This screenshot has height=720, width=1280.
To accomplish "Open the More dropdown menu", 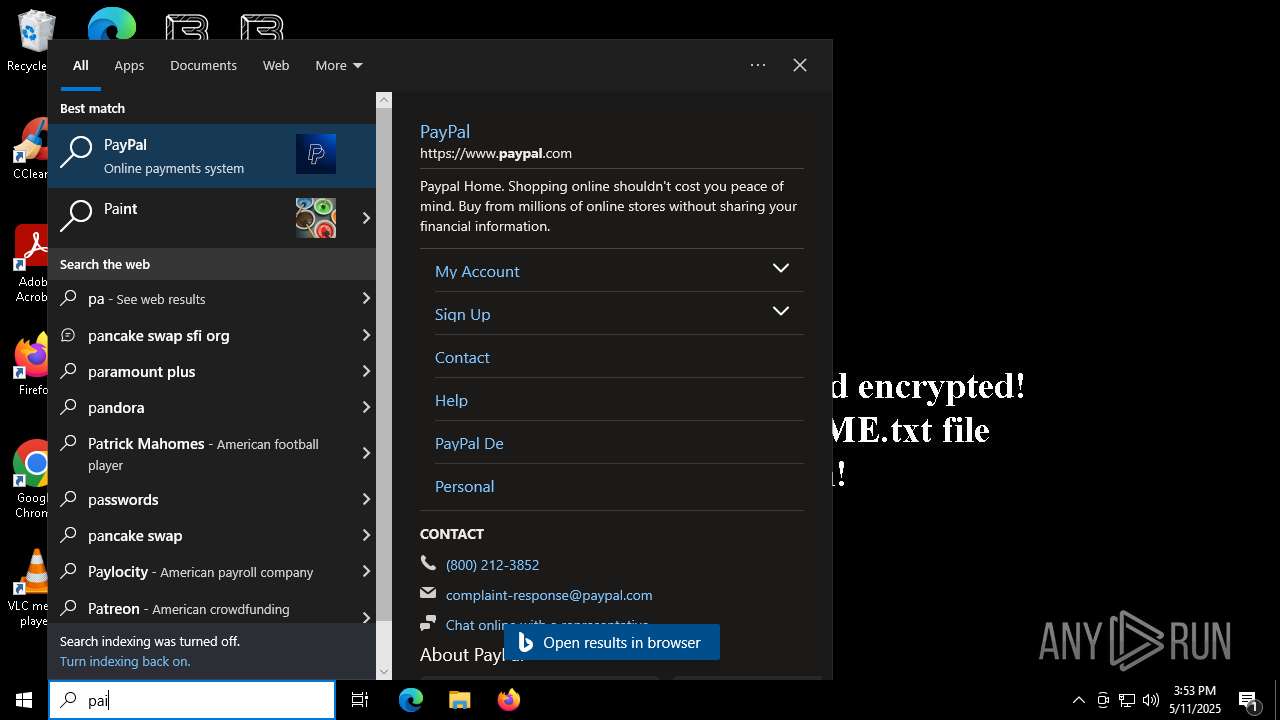I will pyautogui.click(x=339, y=65).
